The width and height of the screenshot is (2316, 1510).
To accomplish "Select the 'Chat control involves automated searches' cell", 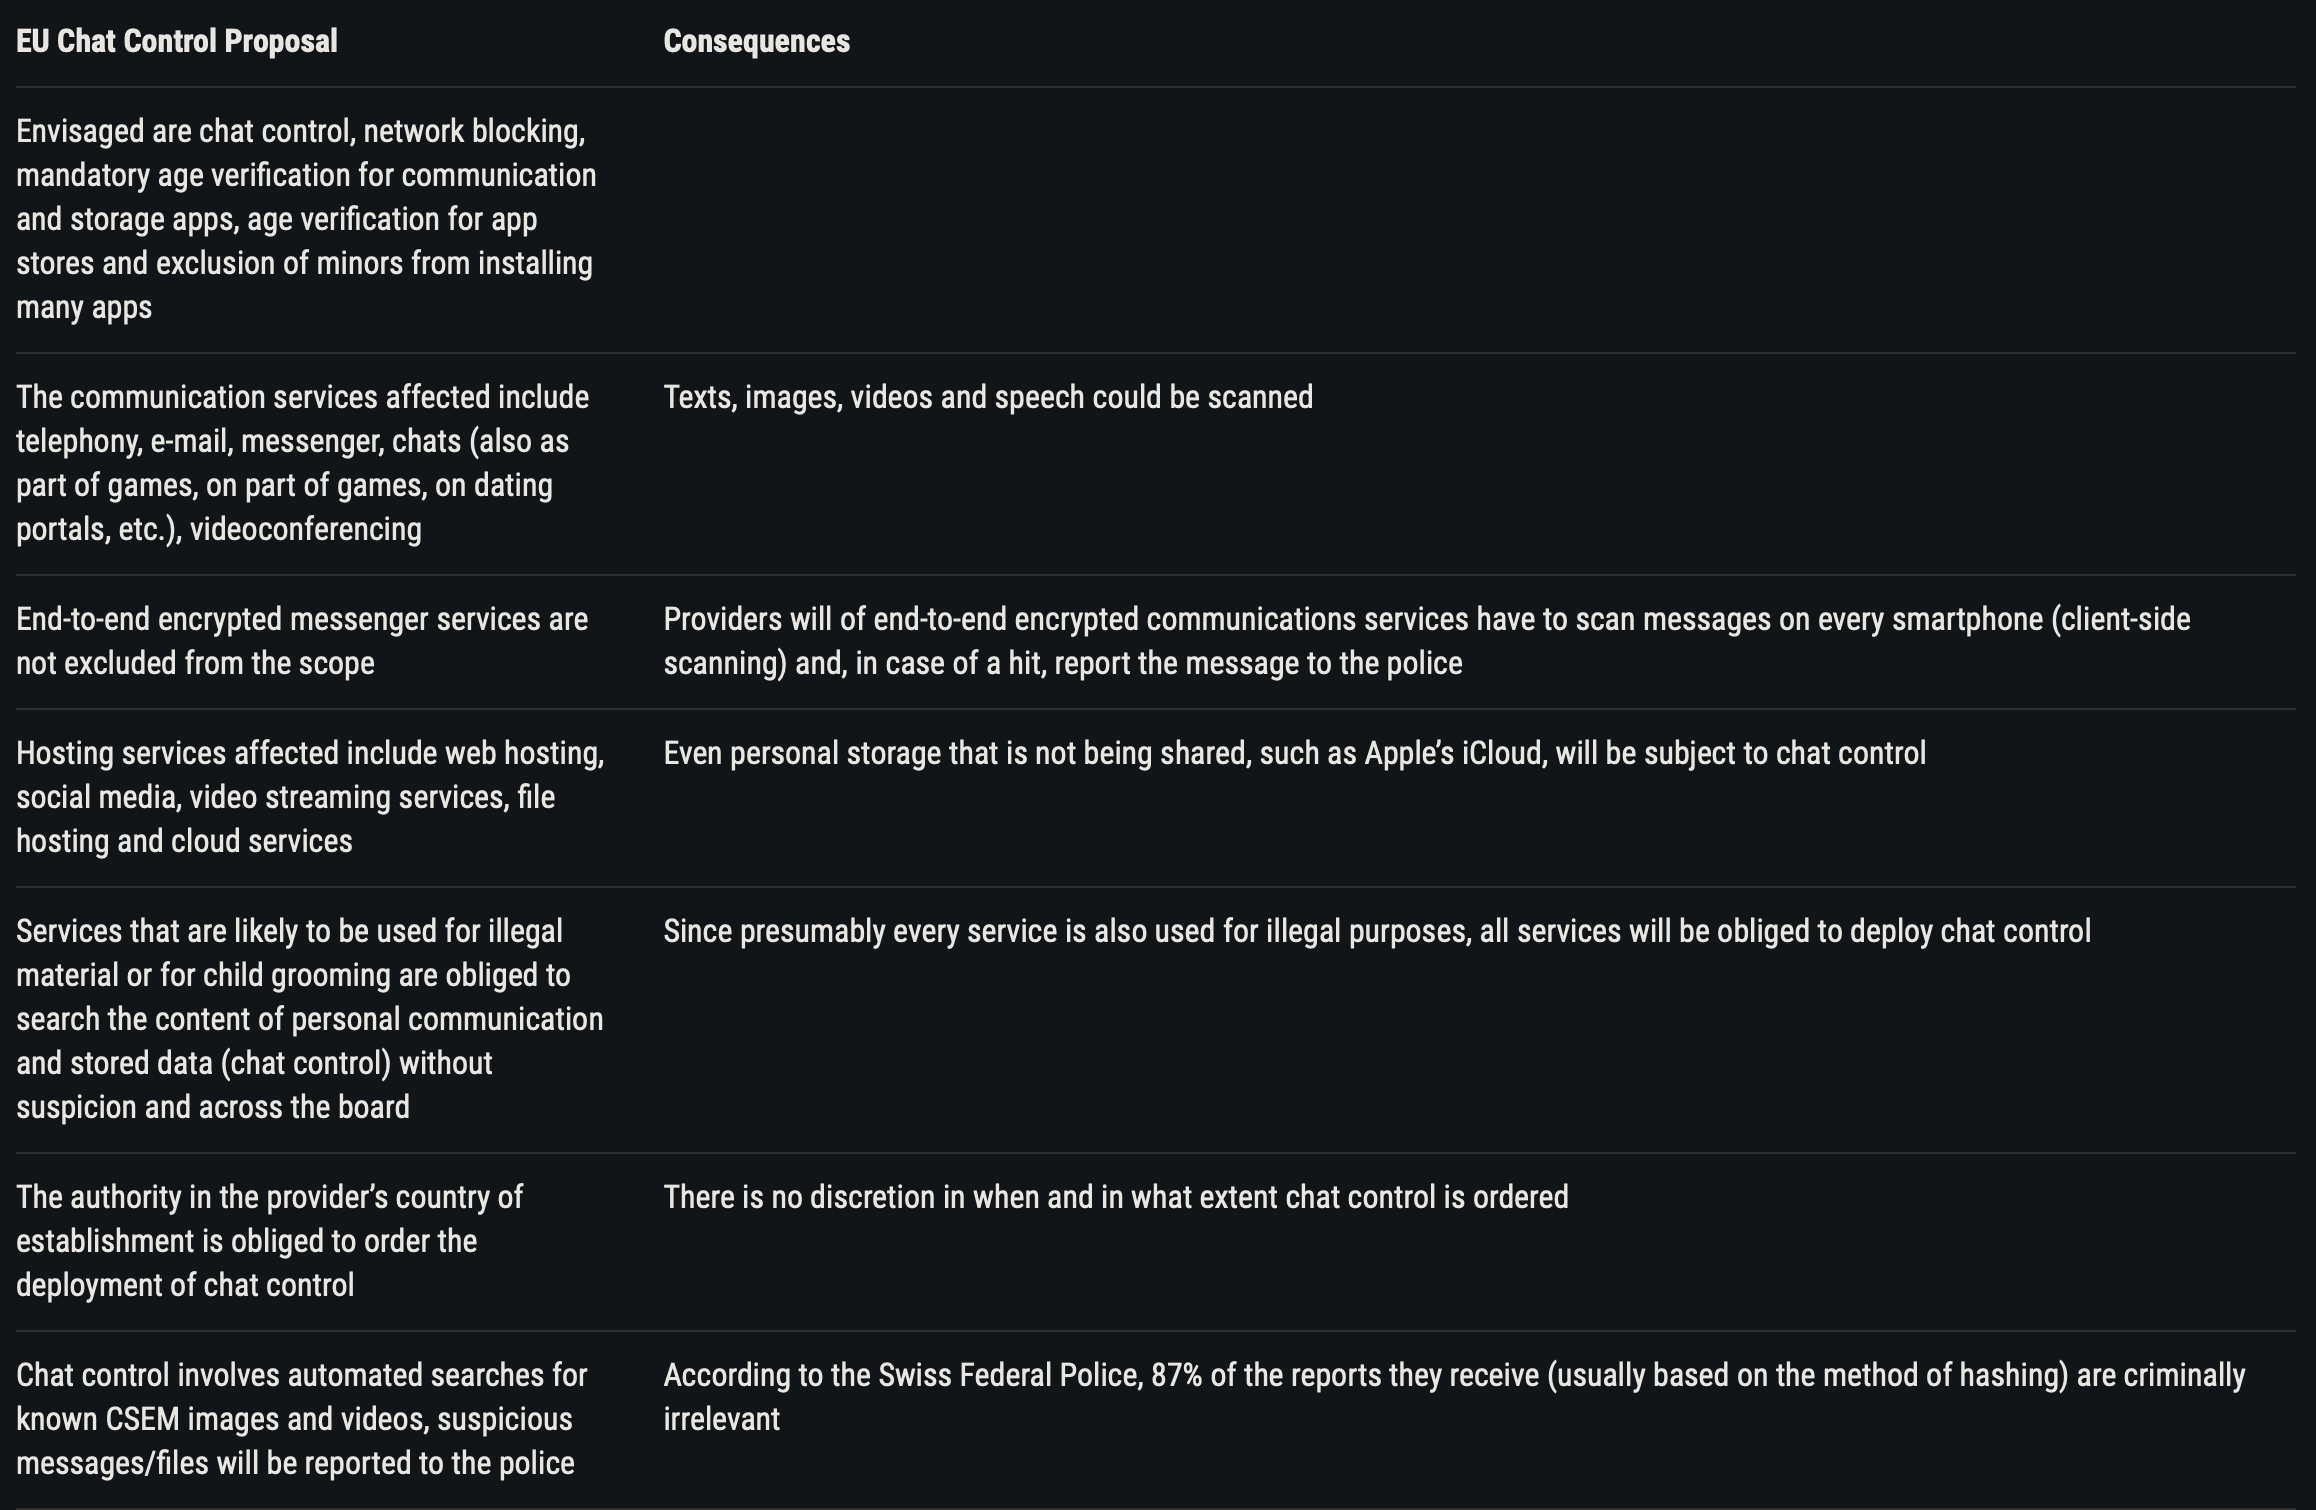I will 310,1419.
